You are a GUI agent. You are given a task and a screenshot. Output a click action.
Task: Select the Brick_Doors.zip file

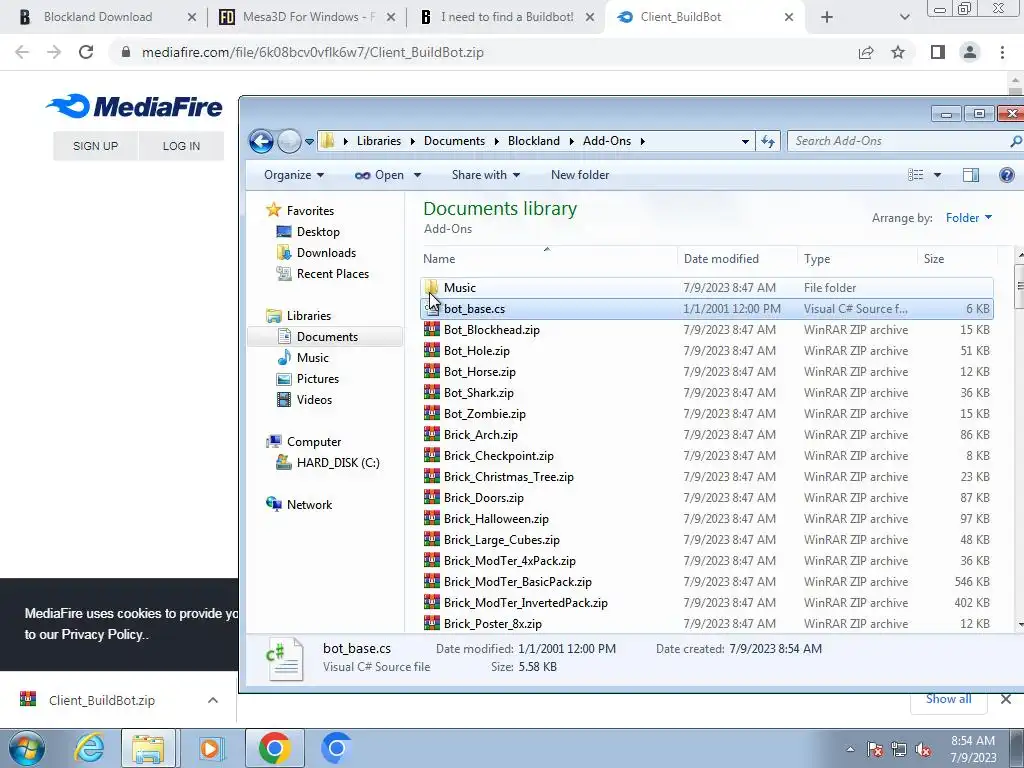click(x=707, y=498)
